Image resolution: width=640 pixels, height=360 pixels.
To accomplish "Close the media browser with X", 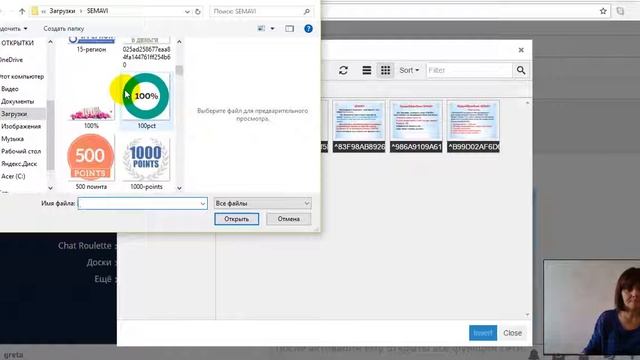I will pos(521,50).
